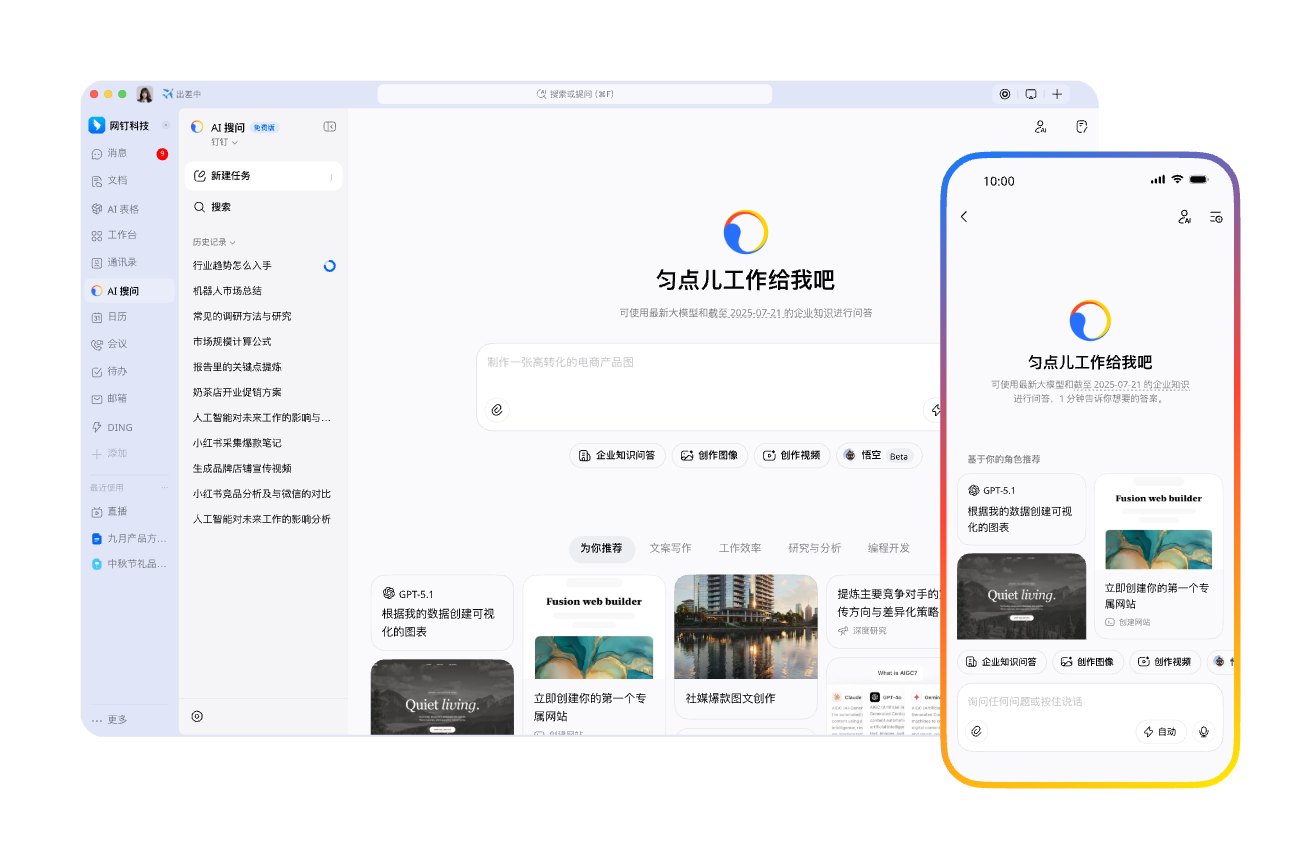Switch to the 研究与分析 tab
This screenshot has width=1314, height=862.
click(814, 548)
